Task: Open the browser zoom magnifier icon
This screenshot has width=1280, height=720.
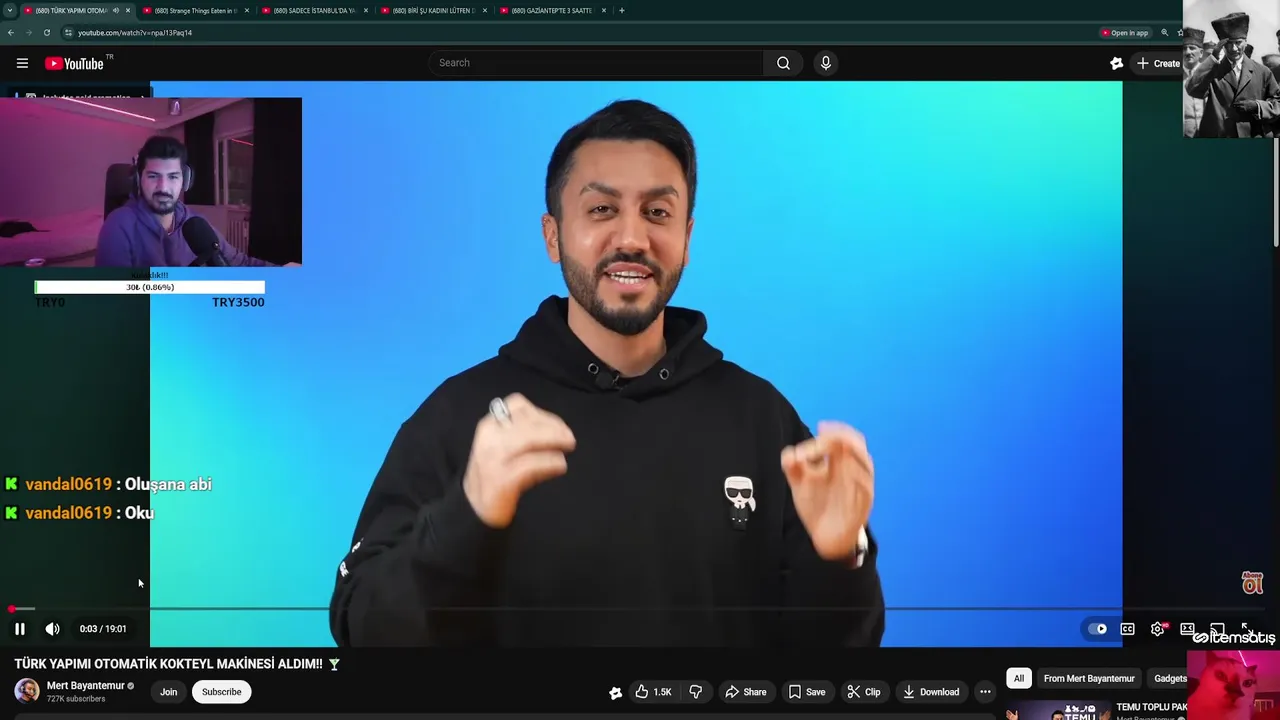Action: pyautogui.click(x=1164, y=32)
